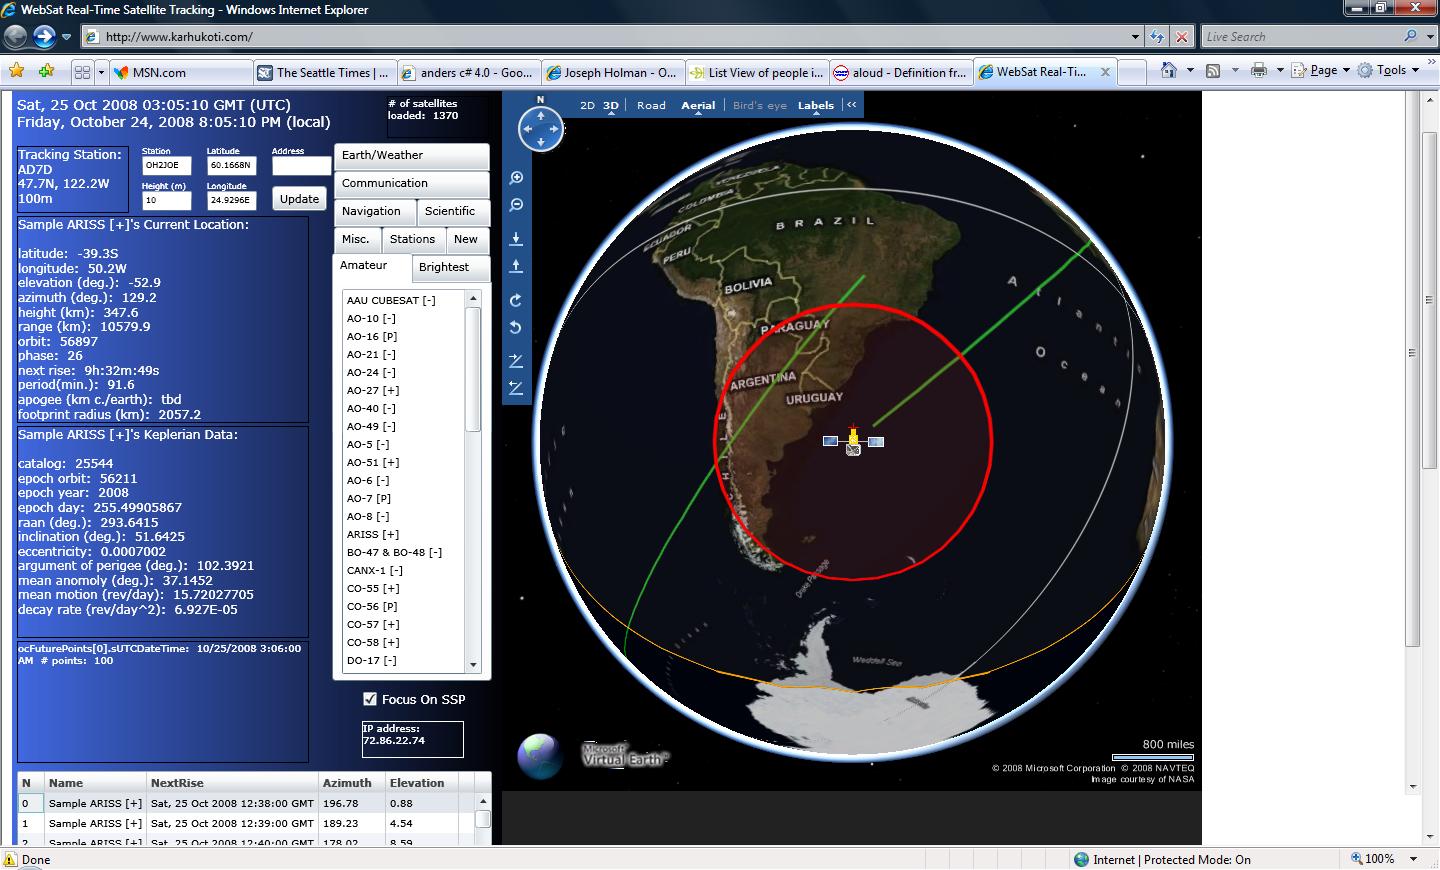Open the zoom level dropdown in status bar
This screenshot has width=1440, height=870.
coord(1413,859)
